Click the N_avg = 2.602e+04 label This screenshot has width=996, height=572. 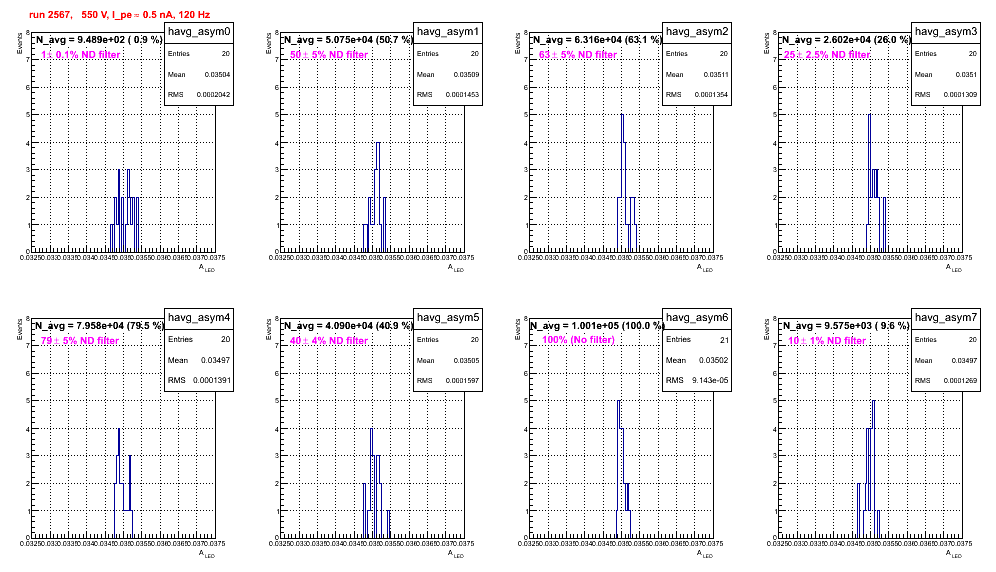[x=845, y=40]
